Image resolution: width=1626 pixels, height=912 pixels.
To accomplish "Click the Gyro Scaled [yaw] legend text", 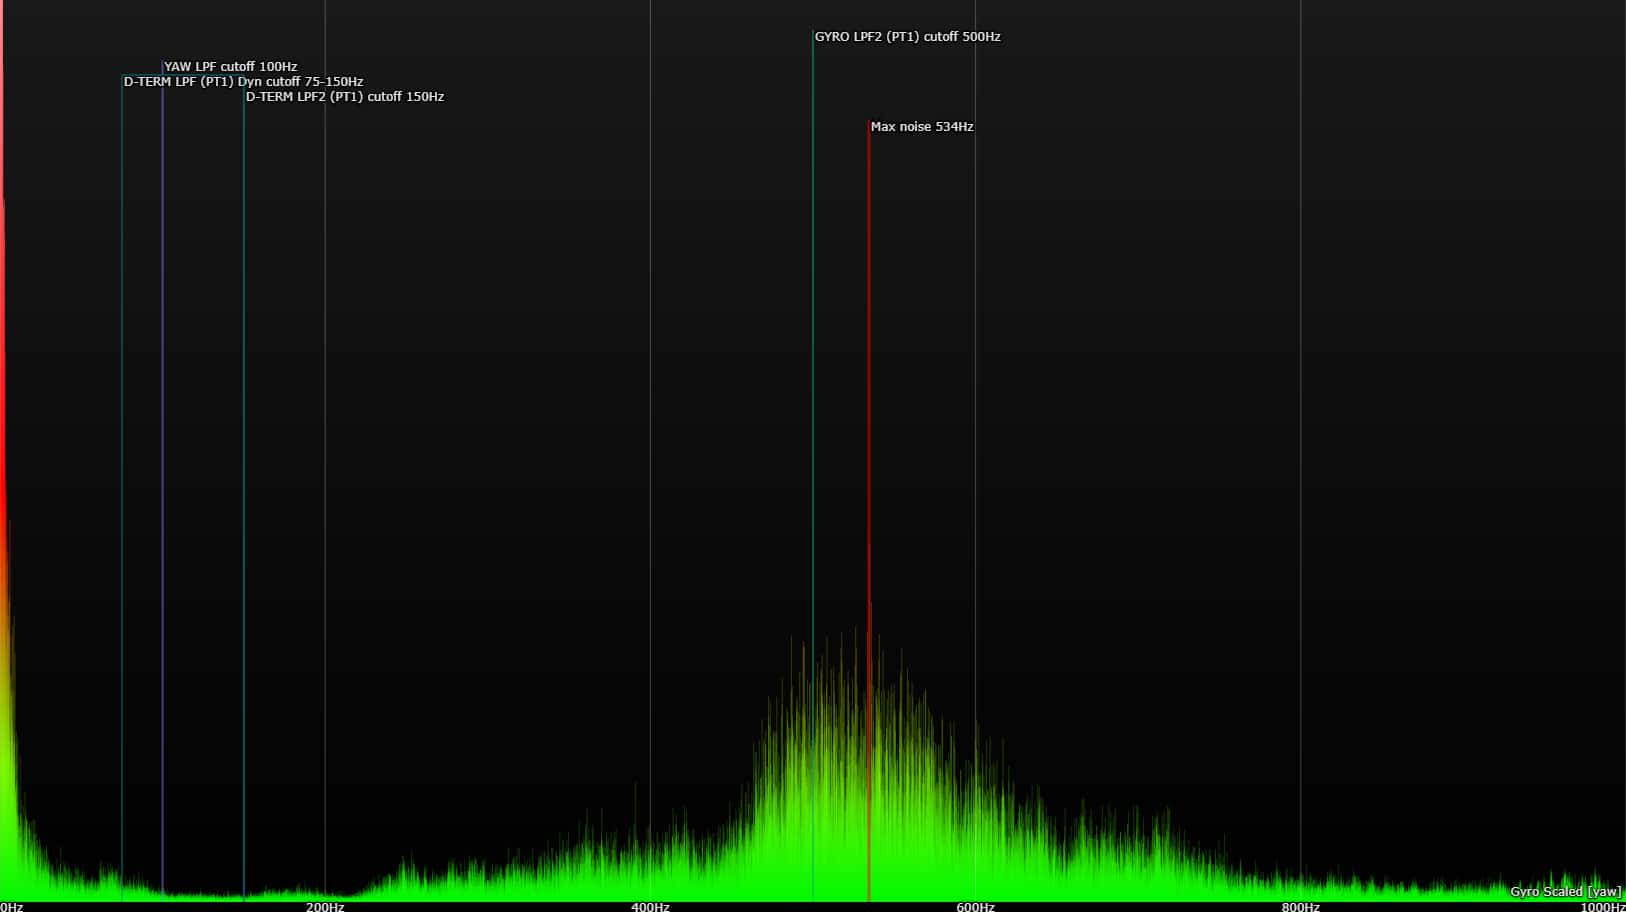I will 1565,891.
